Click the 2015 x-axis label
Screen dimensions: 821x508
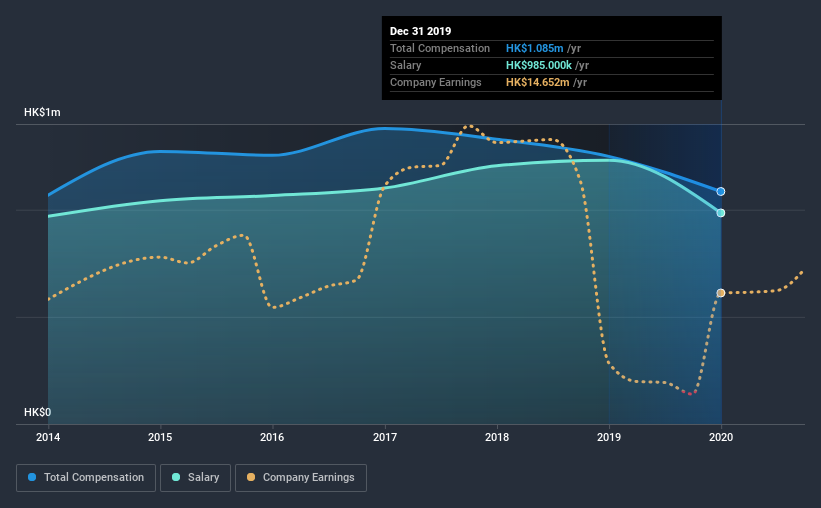[x=160, y=437]
